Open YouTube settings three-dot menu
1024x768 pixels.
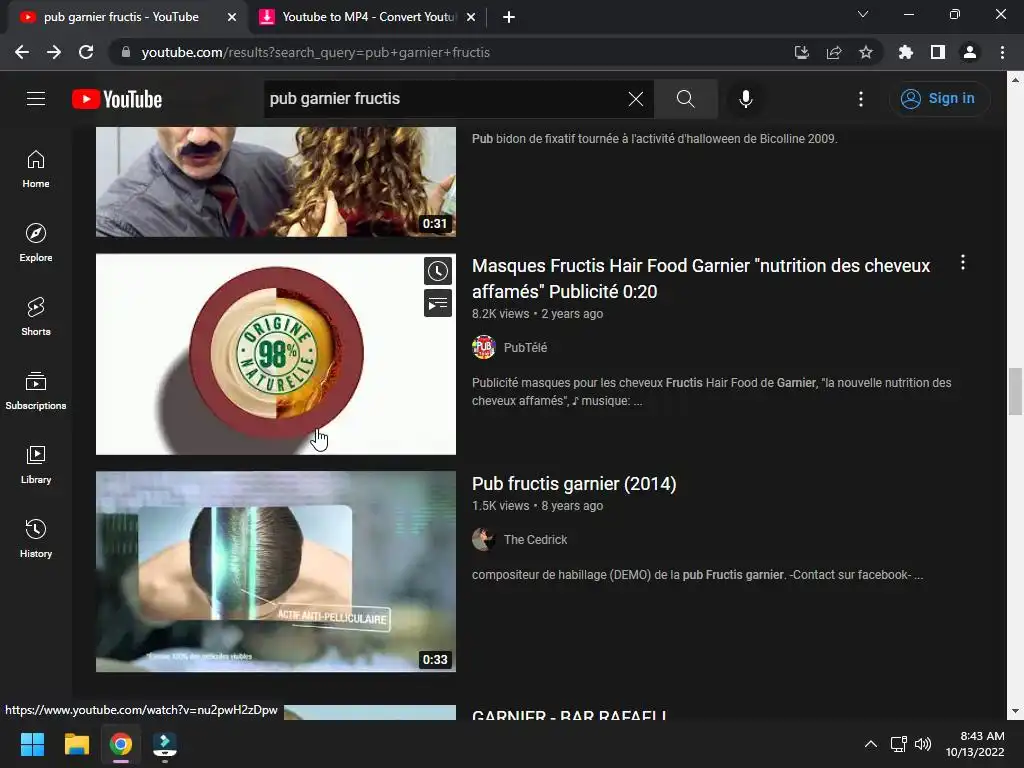[x=861, y=99]
